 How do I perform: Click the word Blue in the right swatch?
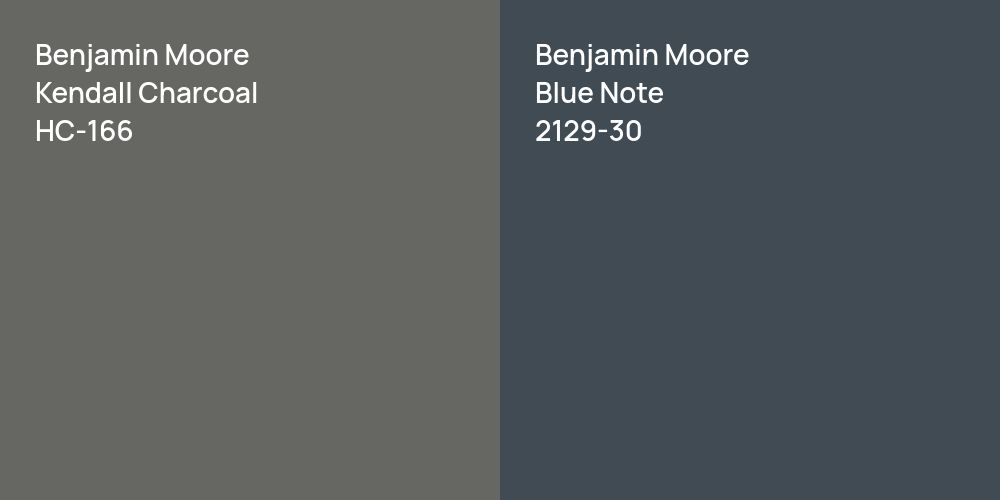point(563,93)
